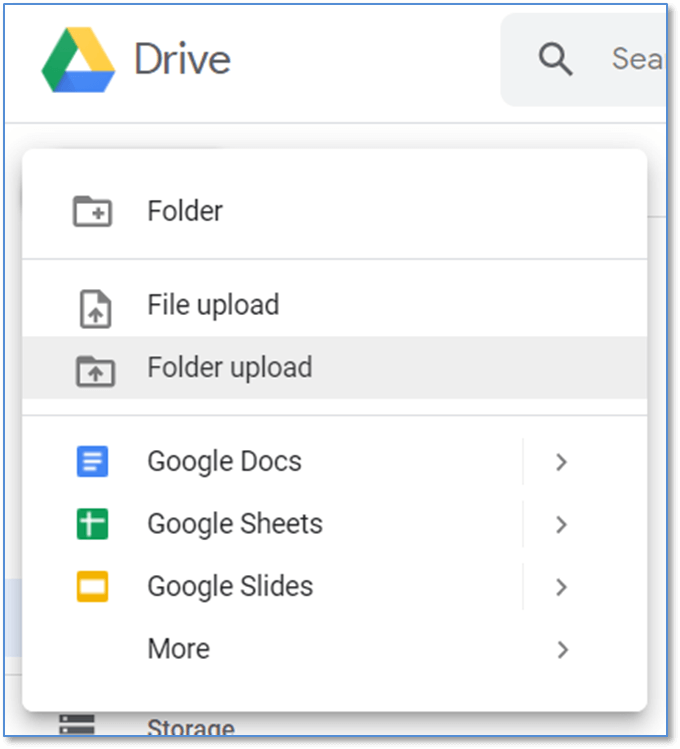
Task: Expand the Google Slides submenu arrow
Action: [x=562, y=587]
